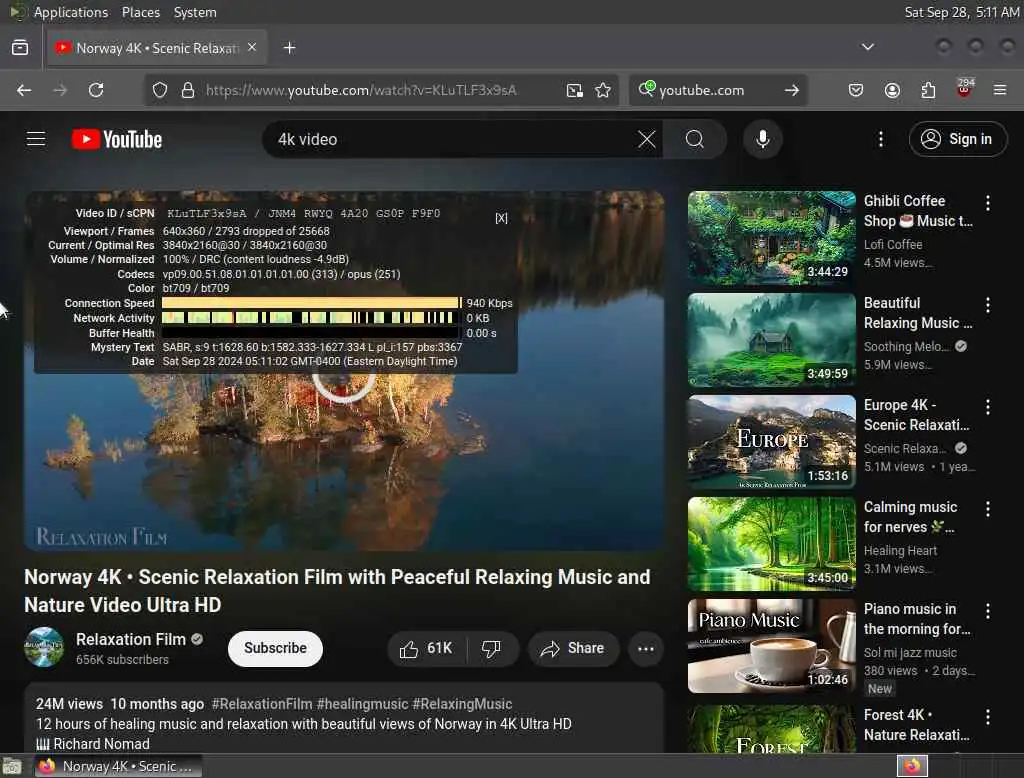
Task: Open options for Ghibli Coffee Shop video
Action: pyautogui.click(x=987, y=203)
